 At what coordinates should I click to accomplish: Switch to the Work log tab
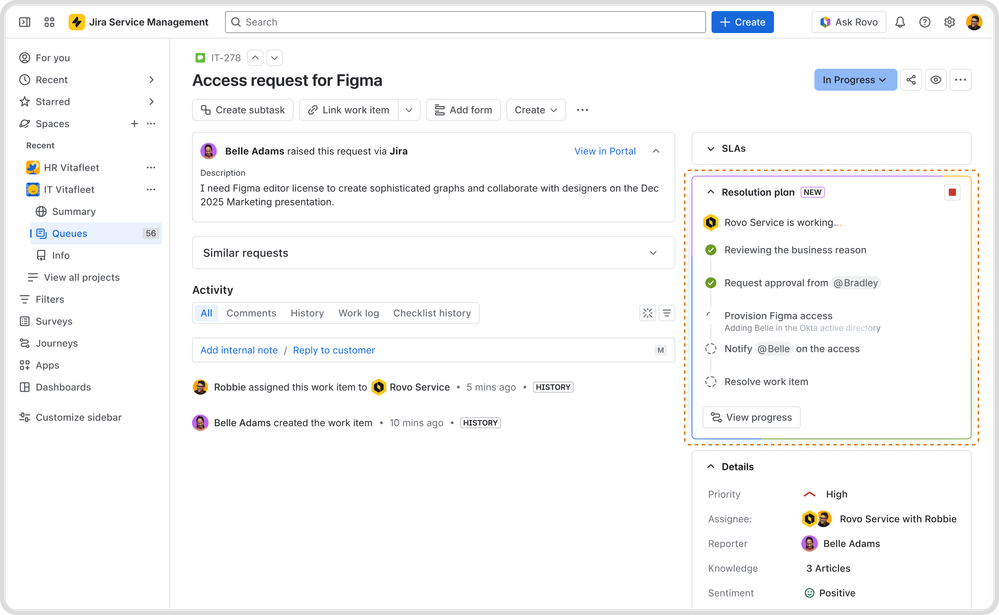click(x=359, y=313)
